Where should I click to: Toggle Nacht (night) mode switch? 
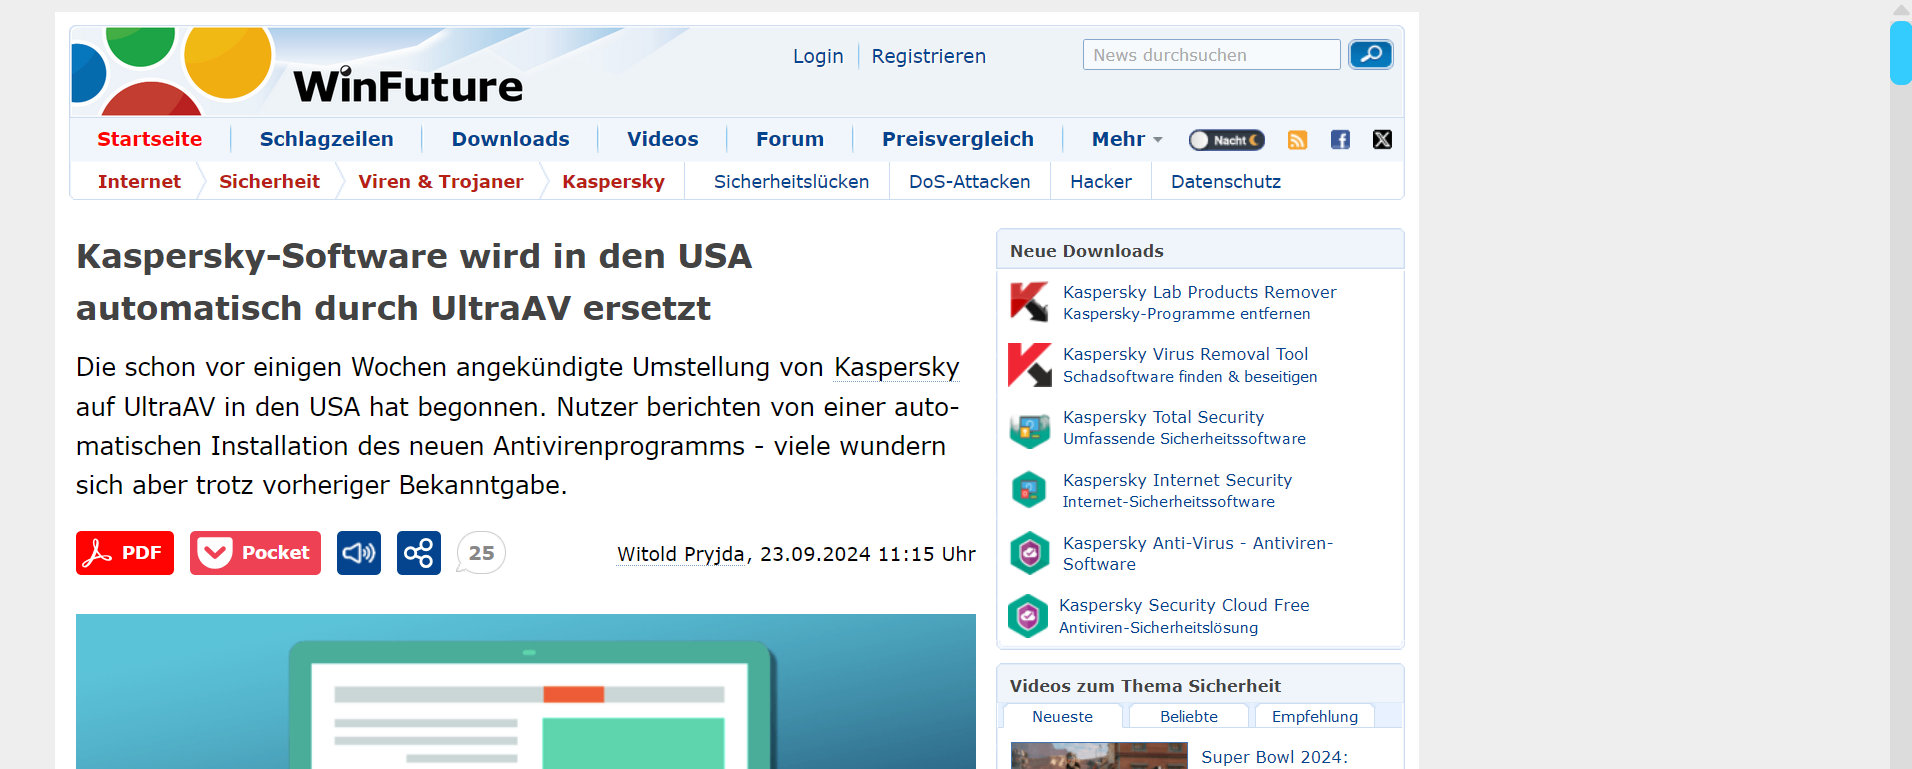[x=1226, y=140]
